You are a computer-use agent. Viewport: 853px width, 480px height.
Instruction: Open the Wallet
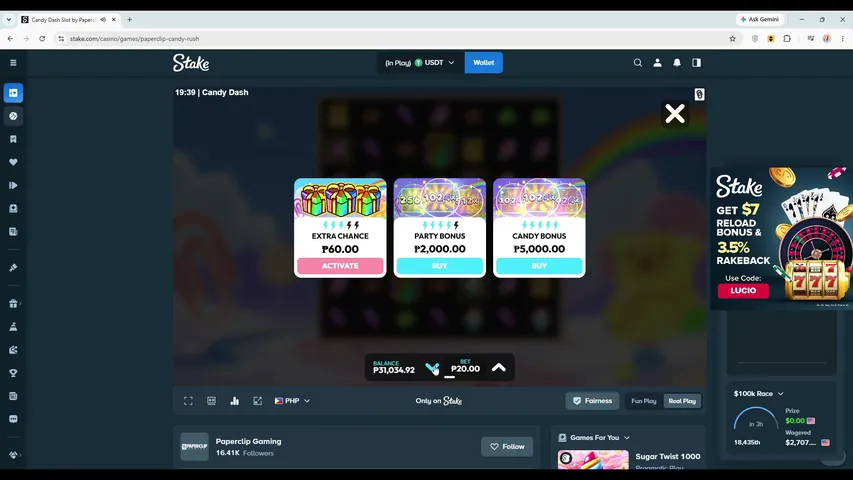point(484,63)
